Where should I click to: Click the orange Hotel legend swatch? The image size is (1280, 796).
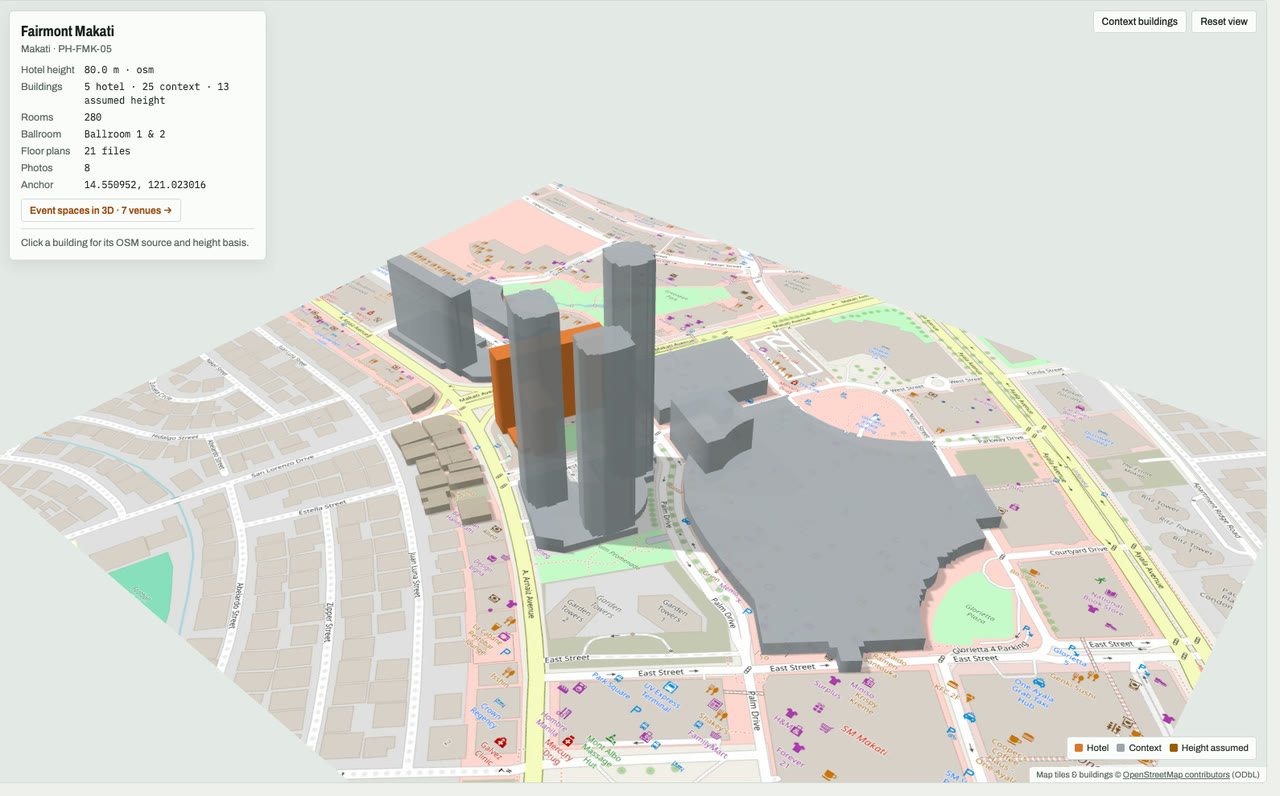(x=1079, y=748)
